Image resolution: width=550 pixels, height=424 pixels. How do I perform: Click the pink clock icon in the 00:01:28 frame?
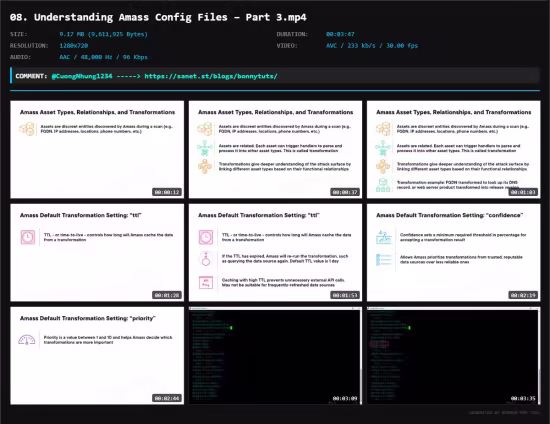click(28, 237)
